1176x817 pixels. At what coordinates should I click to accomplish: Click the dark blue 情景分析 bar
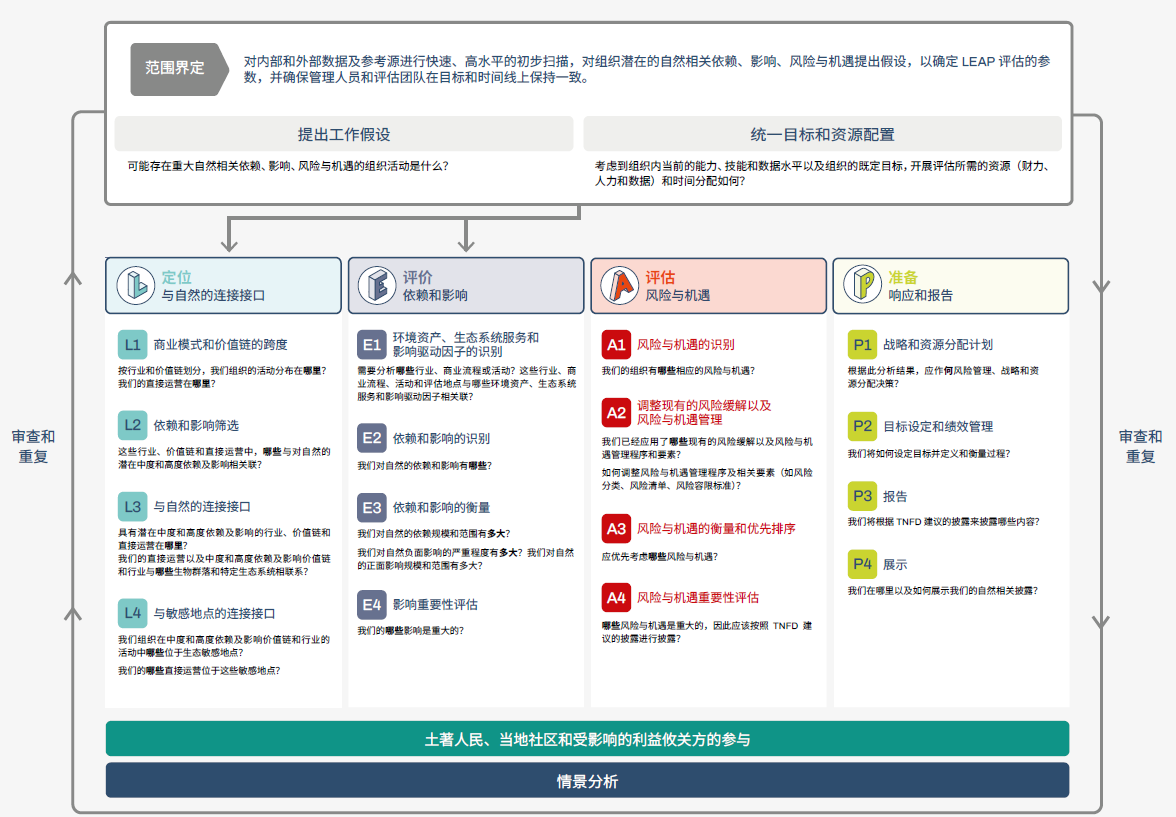pyautogui.click(x=587, y=781)
